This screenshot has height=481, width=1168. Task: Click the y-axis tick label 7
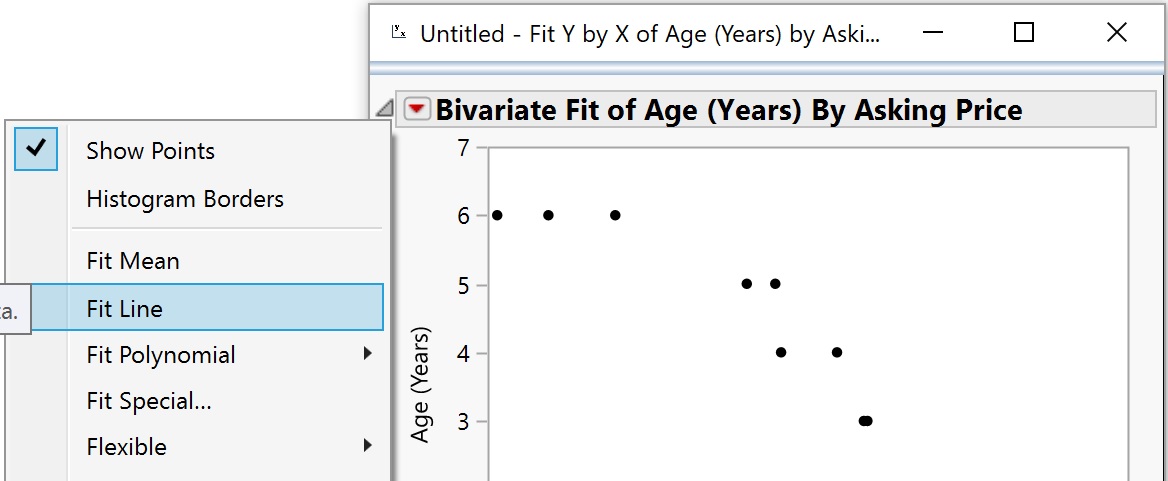tap(464, 147)
